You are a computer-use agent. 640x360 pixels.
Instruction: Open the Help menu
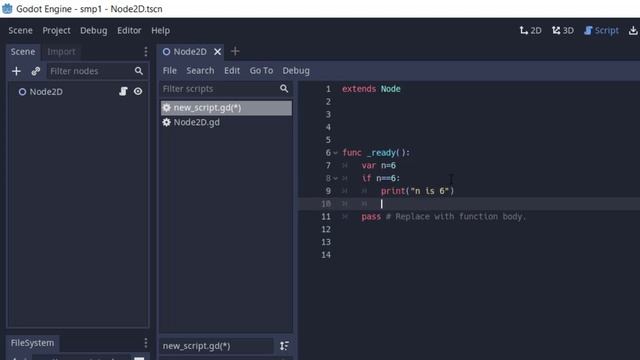point(160,31)
